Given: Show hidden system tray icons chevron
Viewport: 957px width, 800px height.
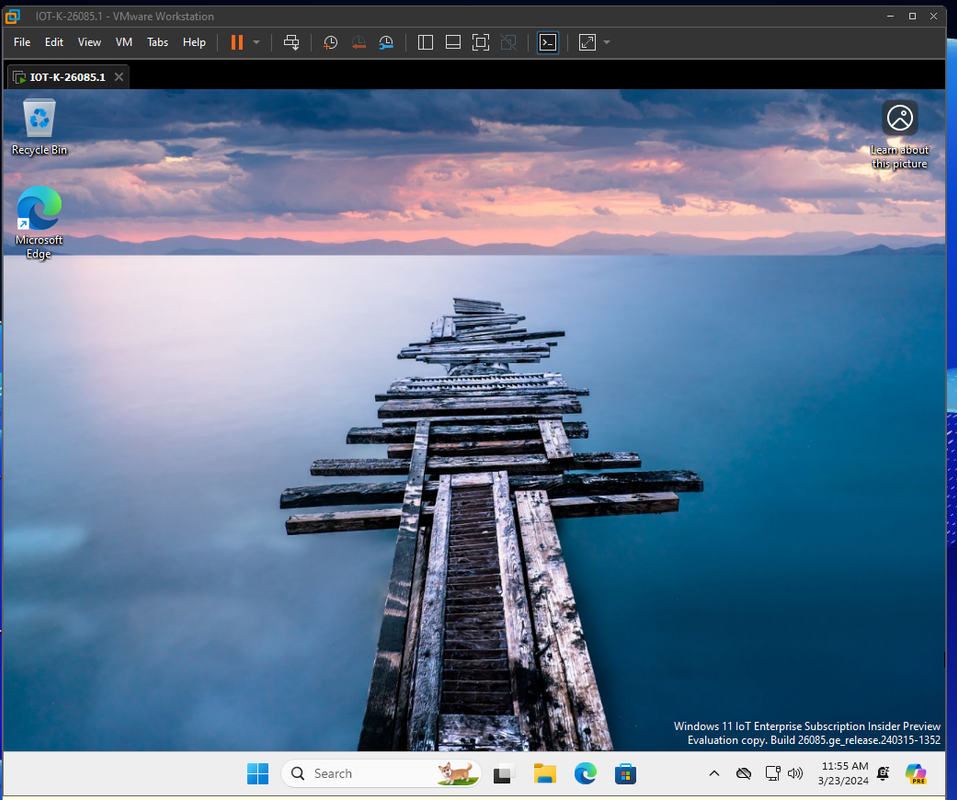Looking at the screenshot, I should tap(714, 774).
